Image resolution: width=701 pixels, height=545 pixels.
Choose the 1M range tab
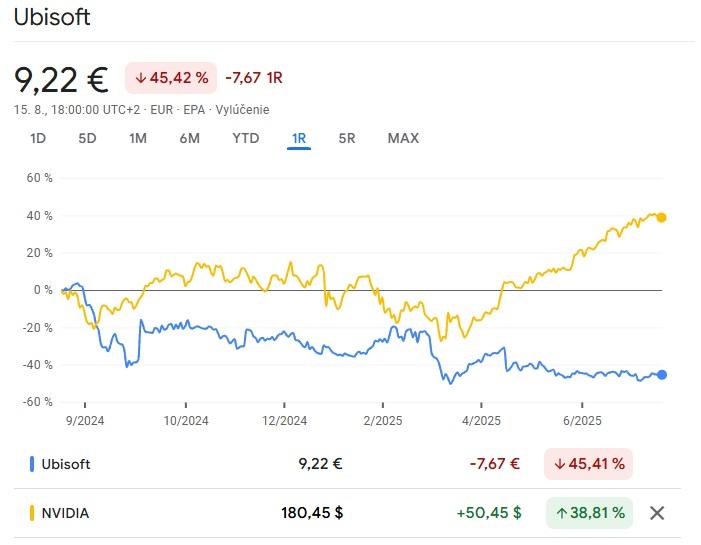click(138, 138)
